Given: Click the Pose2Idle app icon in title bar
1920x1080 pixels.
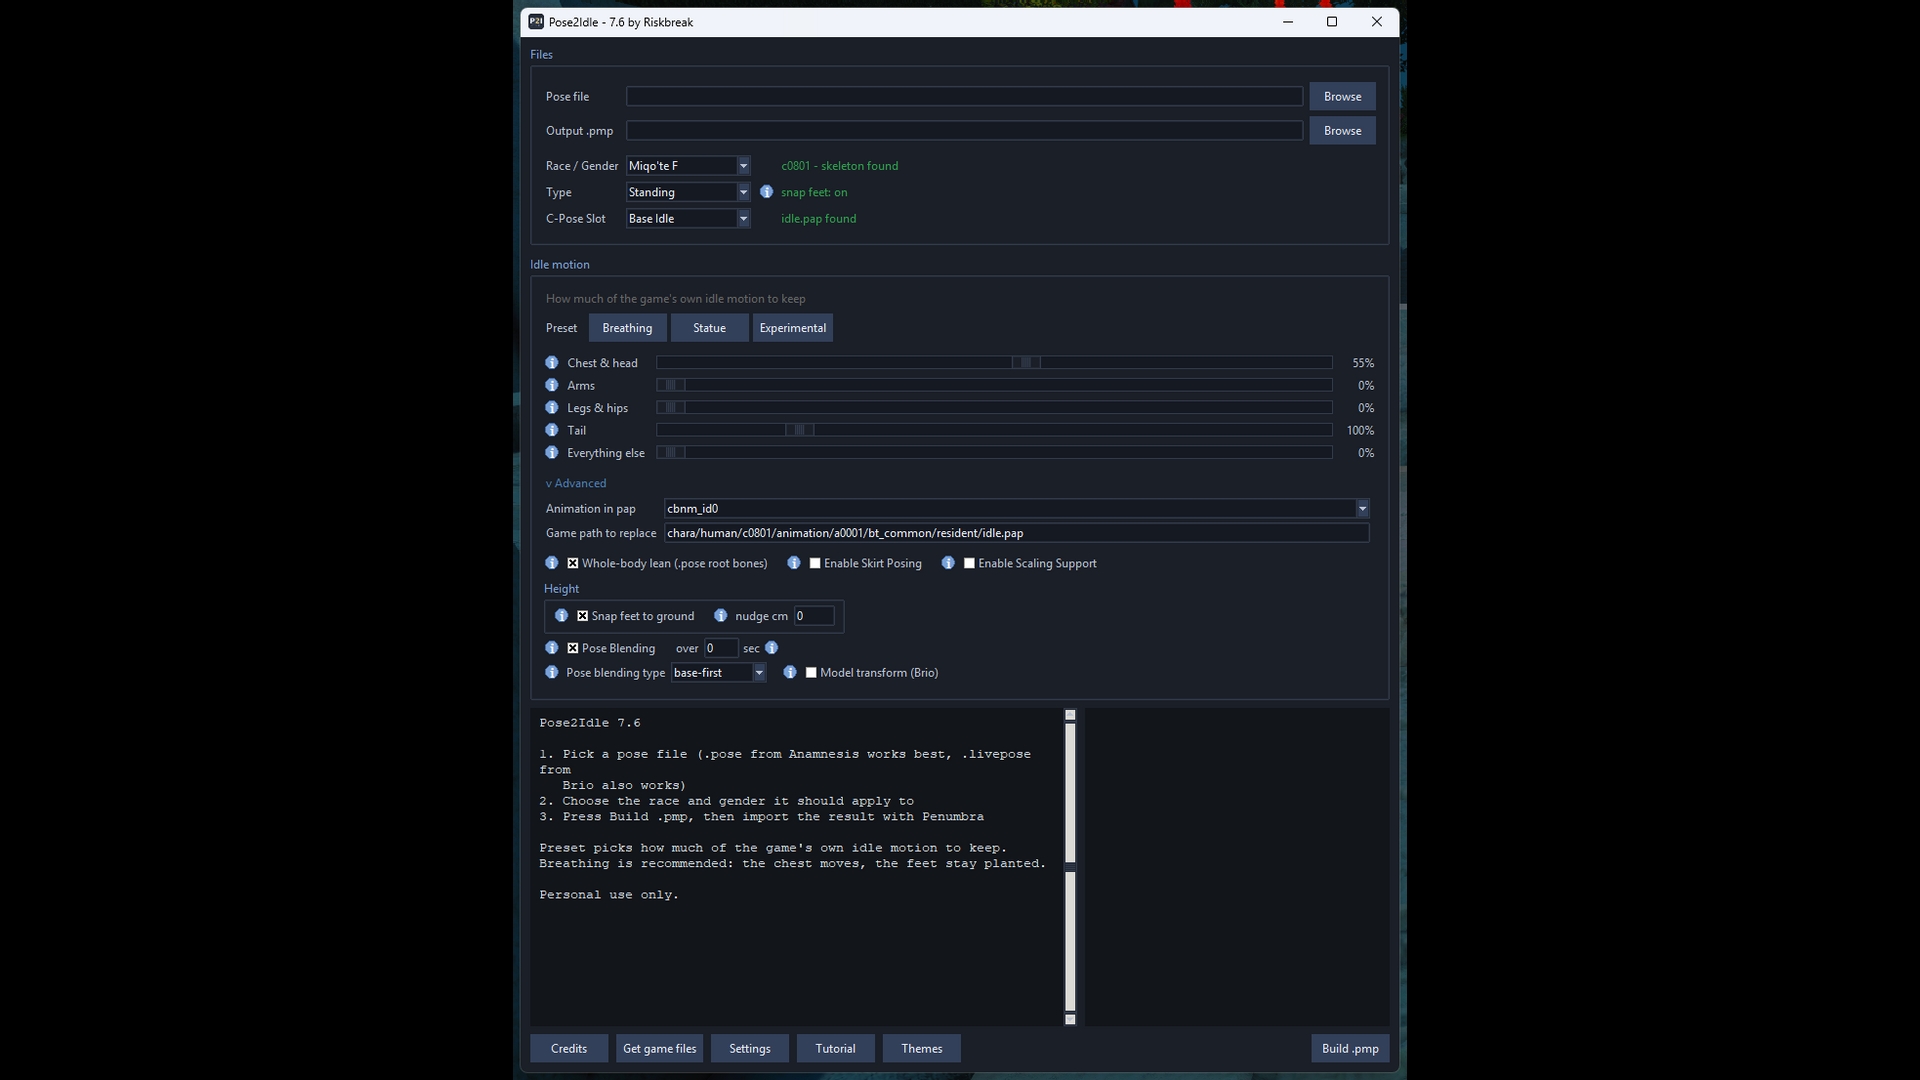Looking at the screenshot, I should click(536, 22).
